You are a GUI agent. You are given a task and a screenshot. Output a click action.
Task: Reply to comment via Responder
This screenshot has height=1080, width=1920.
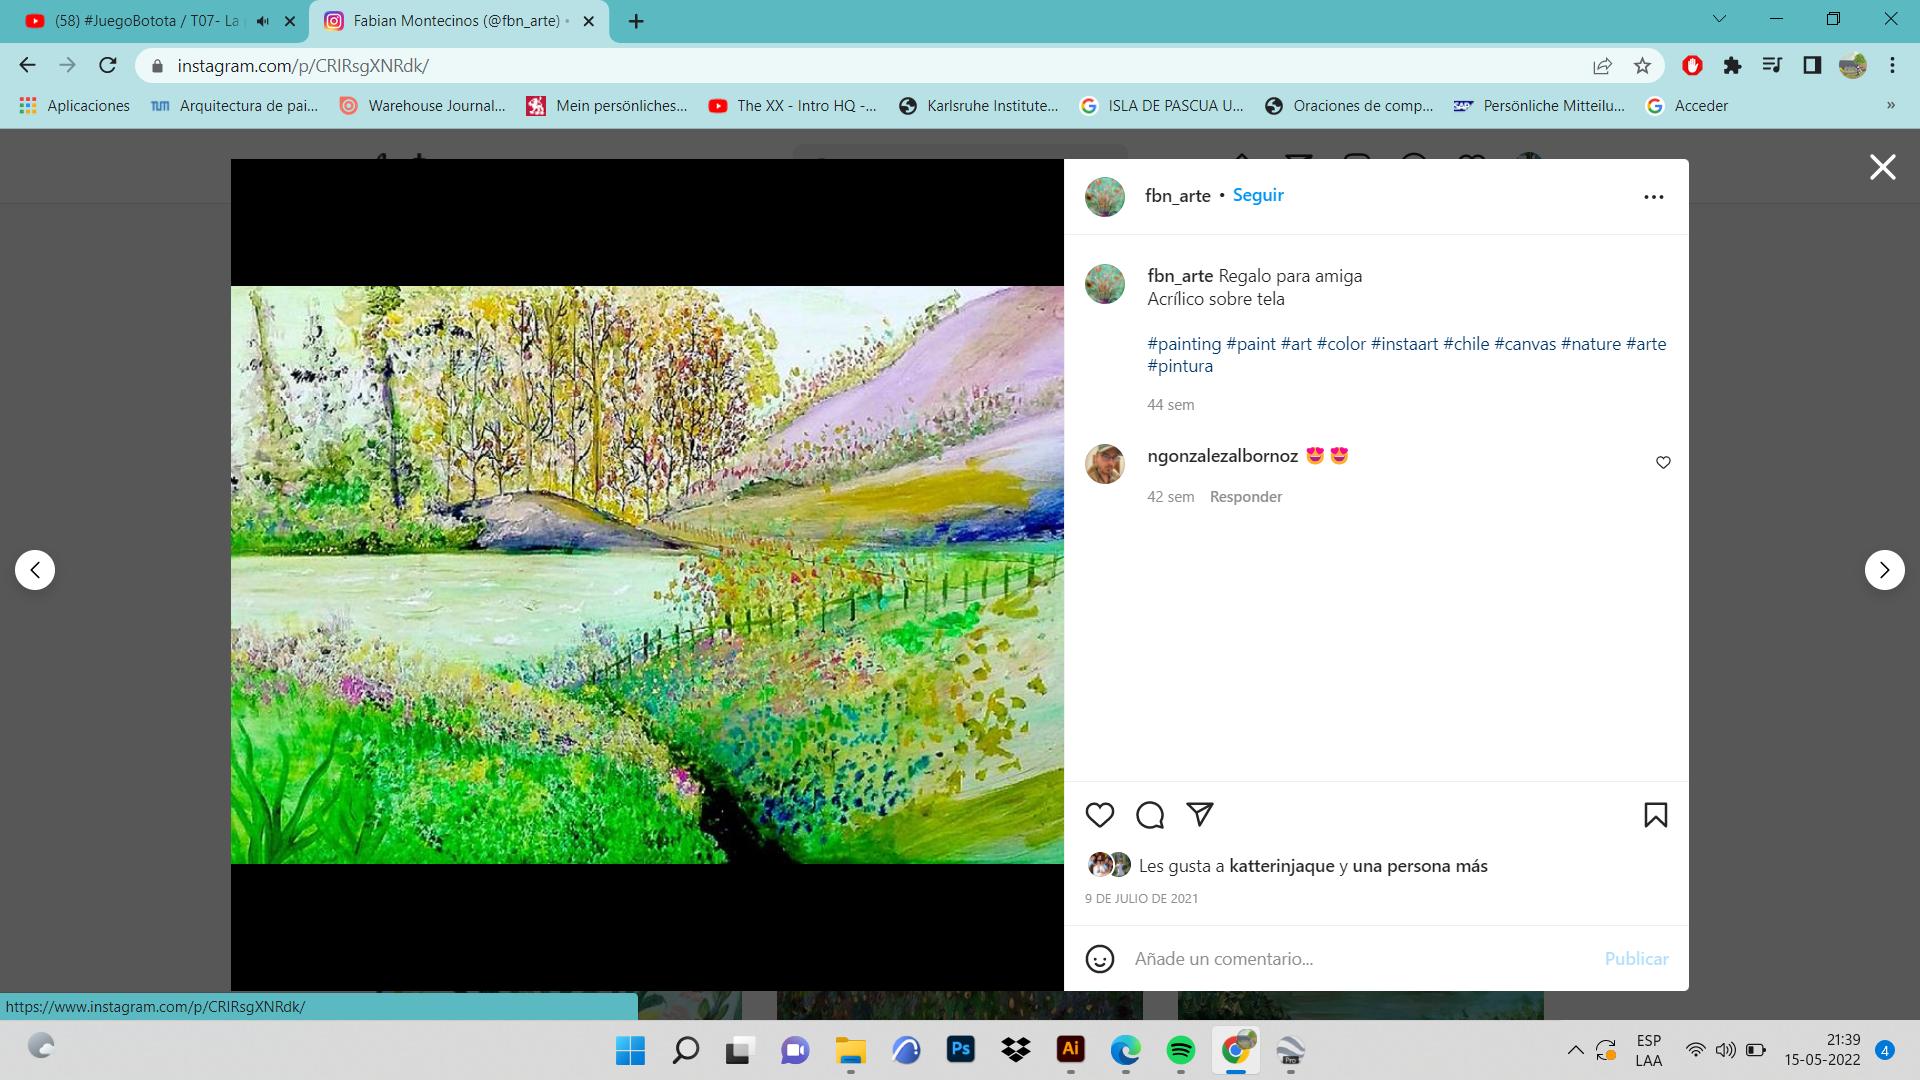1245,497
